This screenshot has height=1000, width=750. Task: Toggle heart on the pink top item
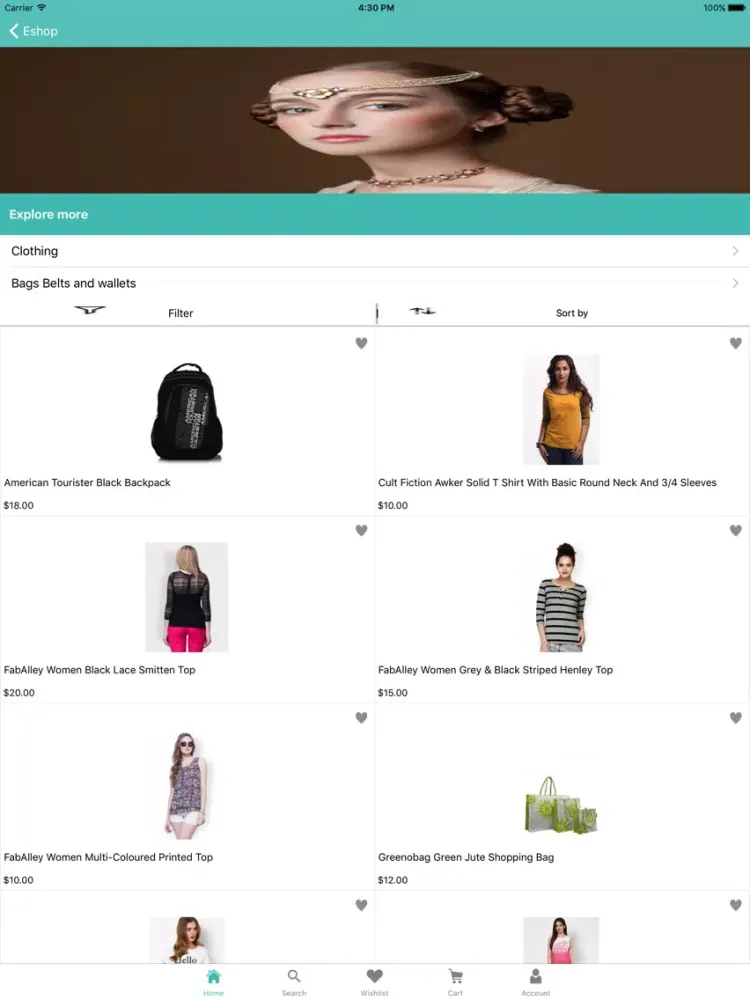click(735, 905)
